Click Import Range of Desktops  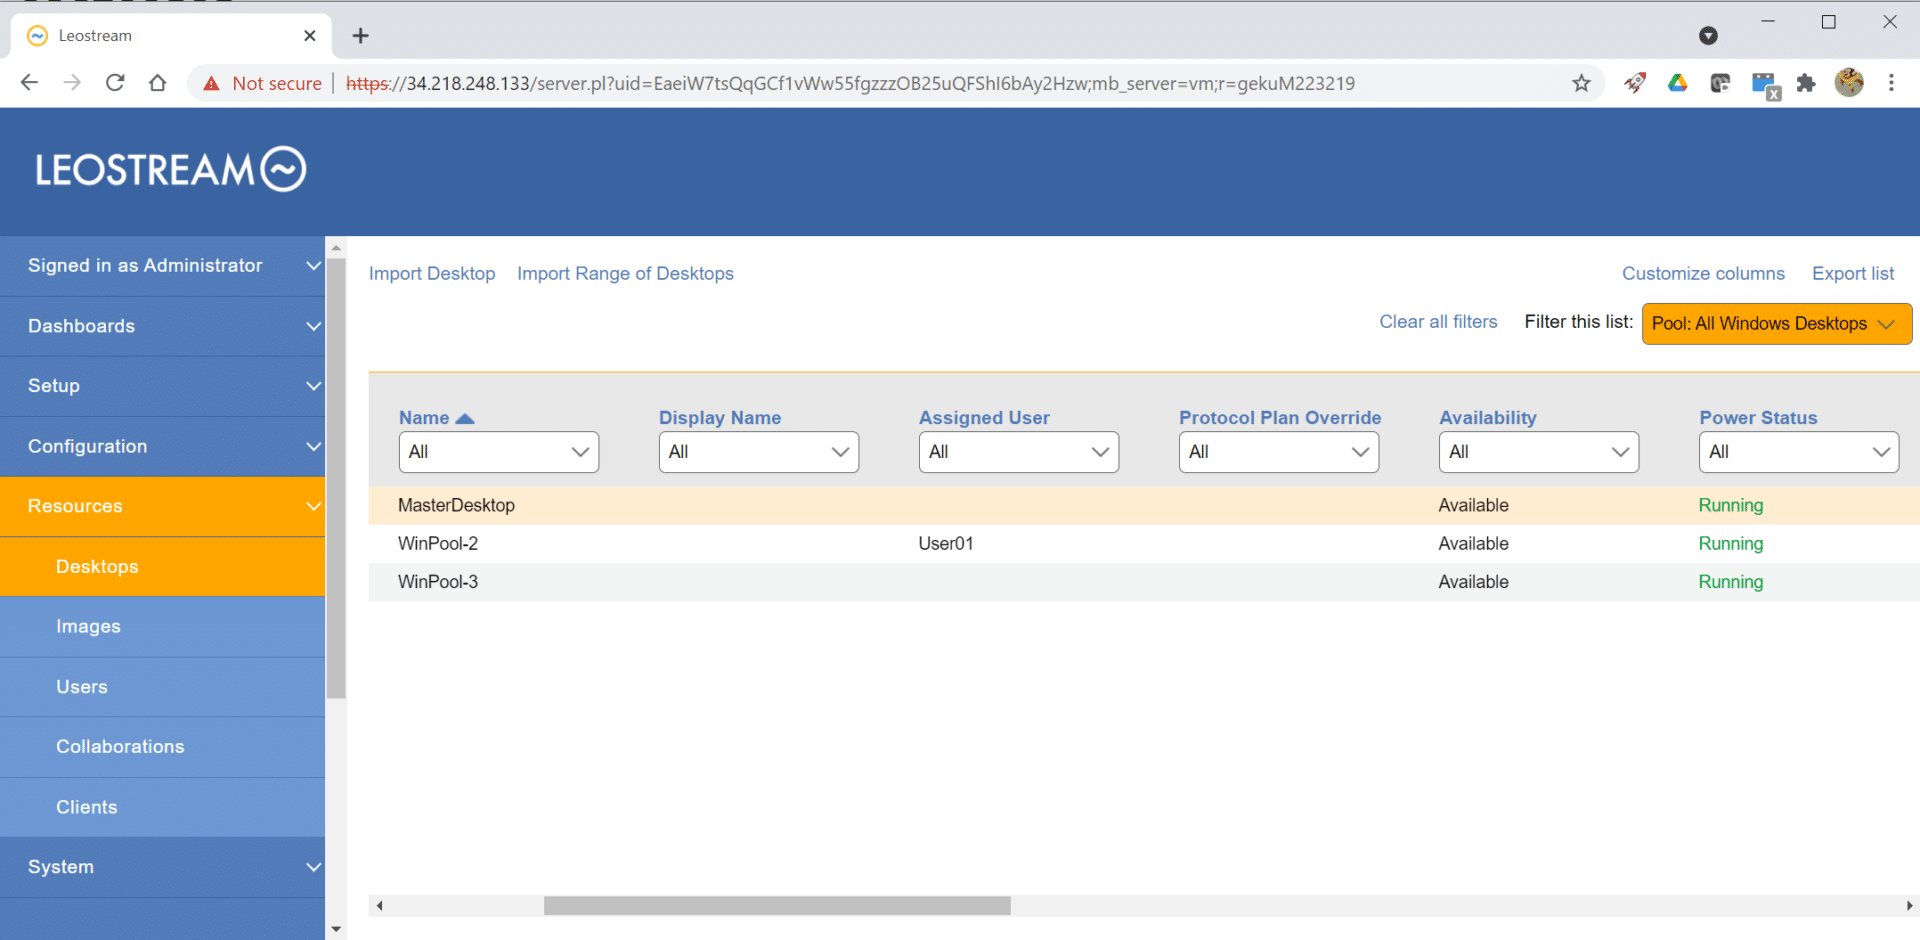625,274
